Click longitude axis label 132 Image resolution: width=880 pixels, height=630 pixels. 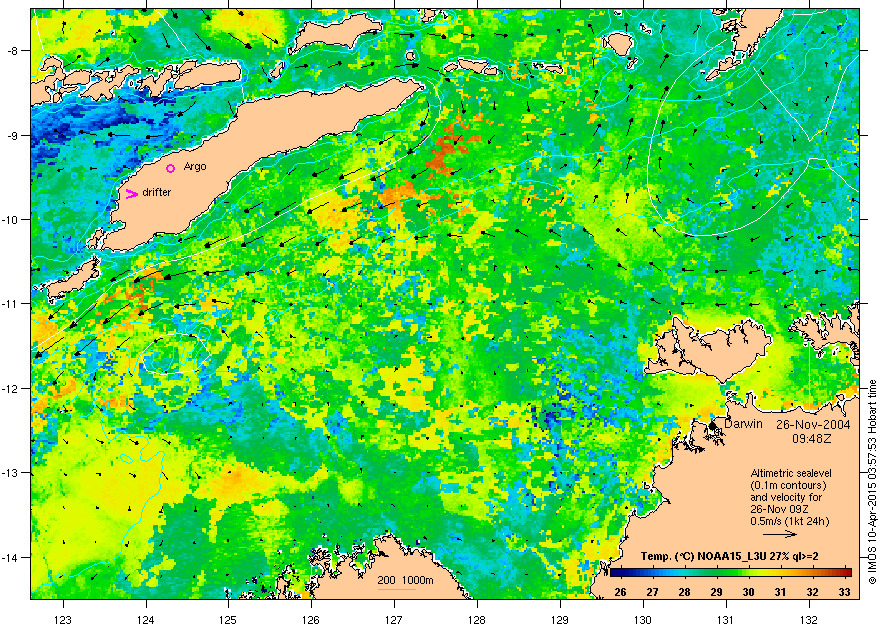pos(809,620)
